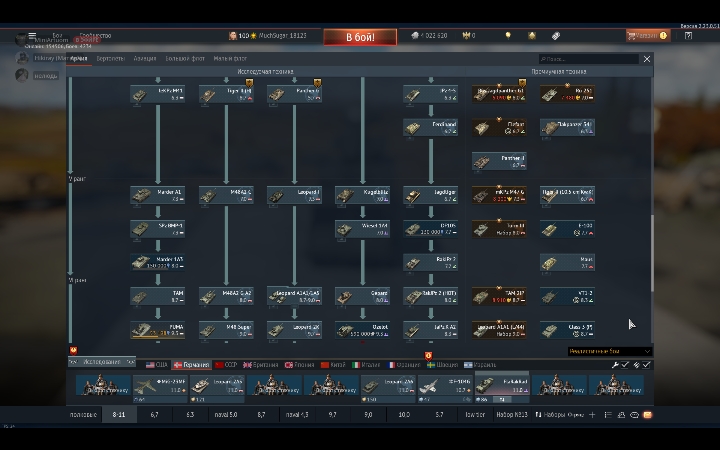Viewport: 720px width, 450px height.
Task: Select the Jagdtiger tank icon
Action: pyautogui.click(x=412, y=195)
